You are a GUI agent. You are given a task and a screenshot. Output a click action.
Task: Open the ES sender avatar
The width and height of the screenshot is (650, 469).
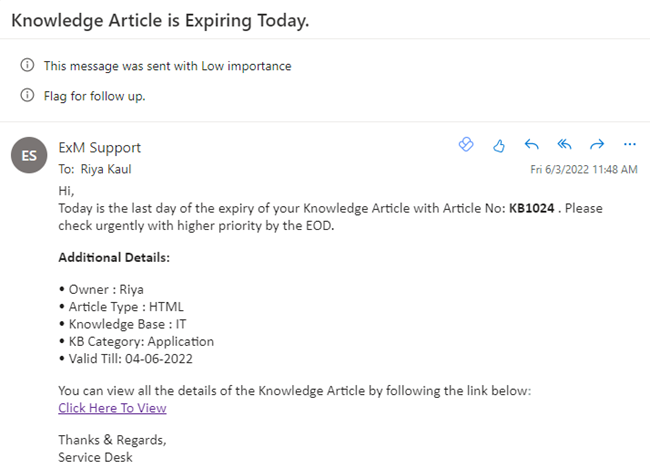tap(29, 155)
